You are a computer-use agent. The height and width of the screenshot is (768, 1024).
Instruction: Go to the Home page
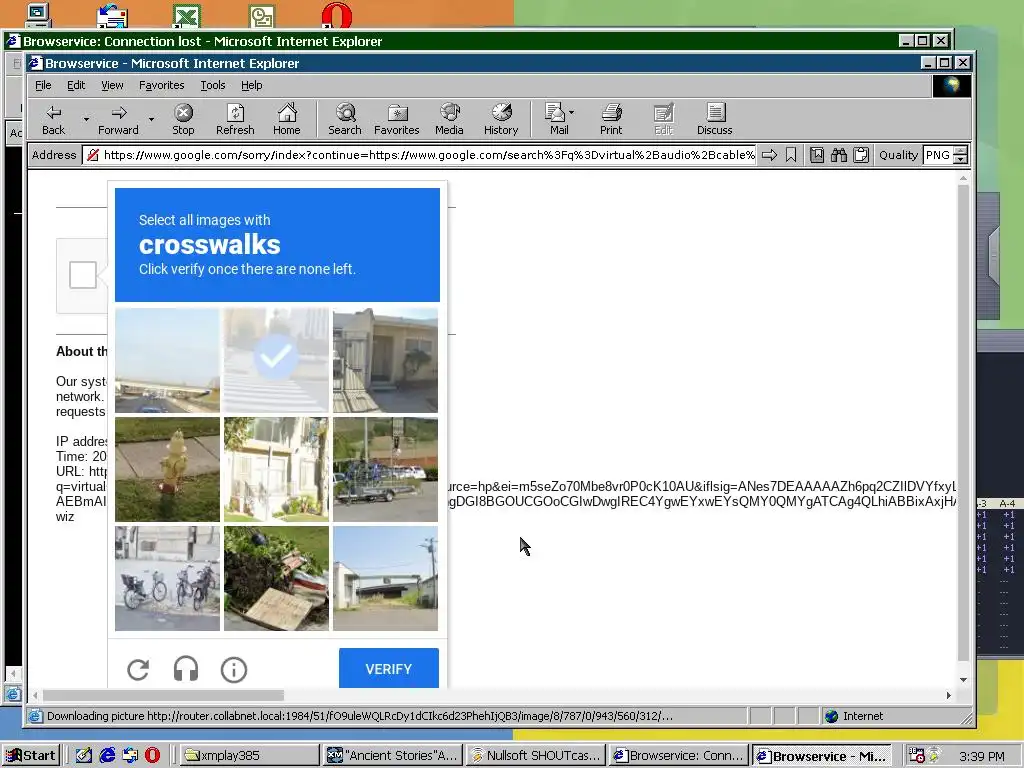287,120
